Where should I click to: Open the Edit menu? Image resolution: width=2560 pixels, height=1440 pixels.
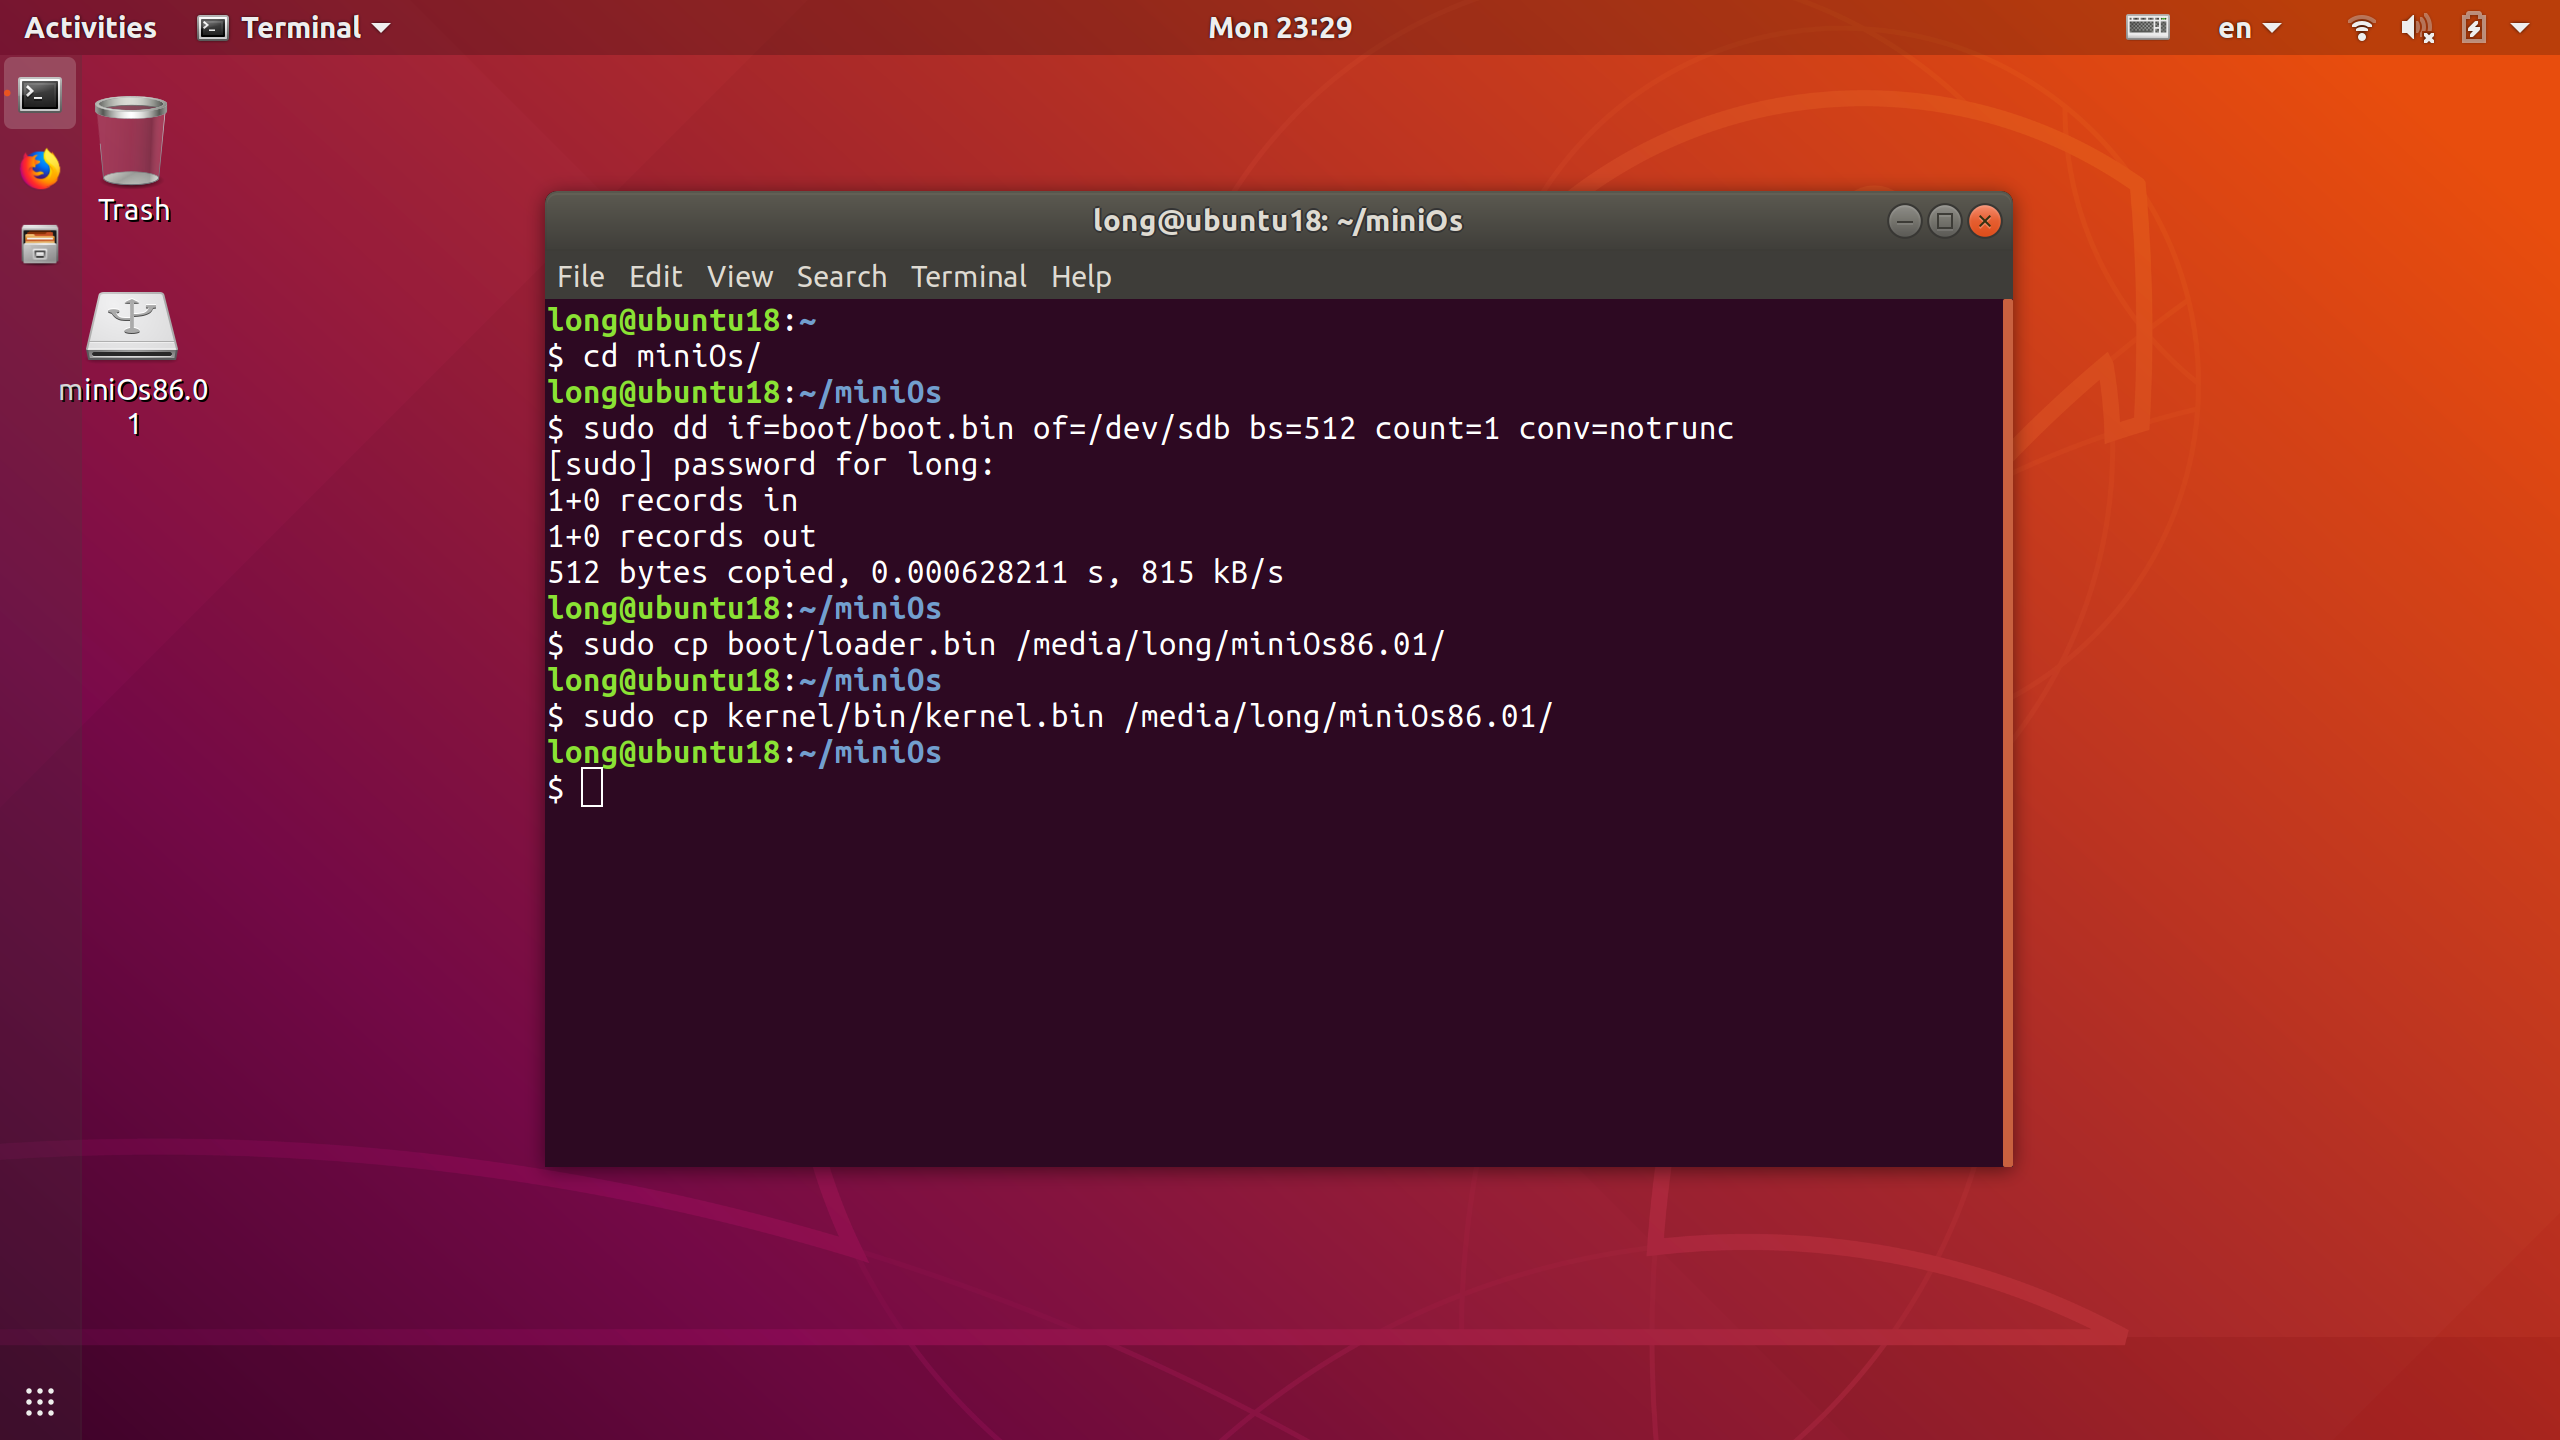655,277
